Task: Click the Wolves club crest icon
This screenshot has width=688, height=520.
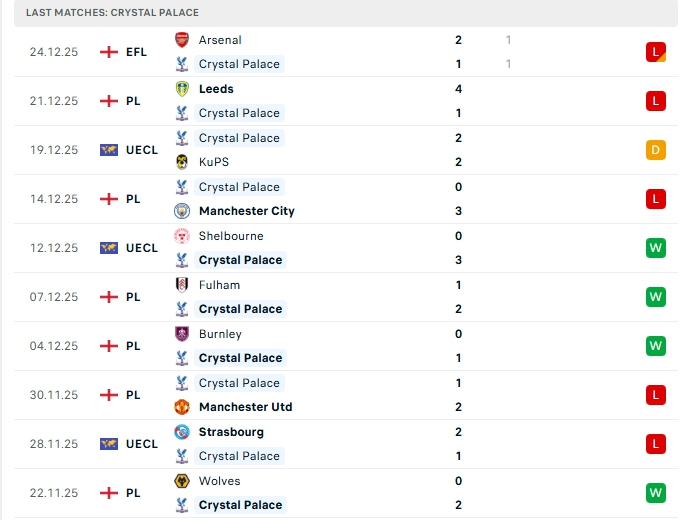Action: pyautogui.click(x=181, y=481)
